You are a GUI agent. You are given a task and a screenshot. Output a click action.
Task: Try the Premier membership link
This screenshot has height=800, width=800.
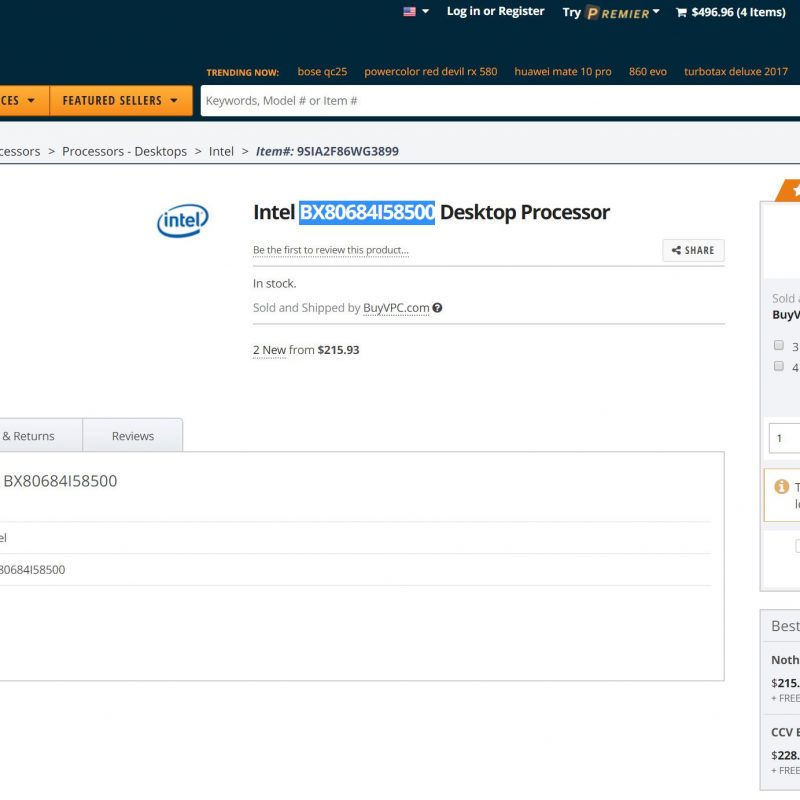point(606,12)
